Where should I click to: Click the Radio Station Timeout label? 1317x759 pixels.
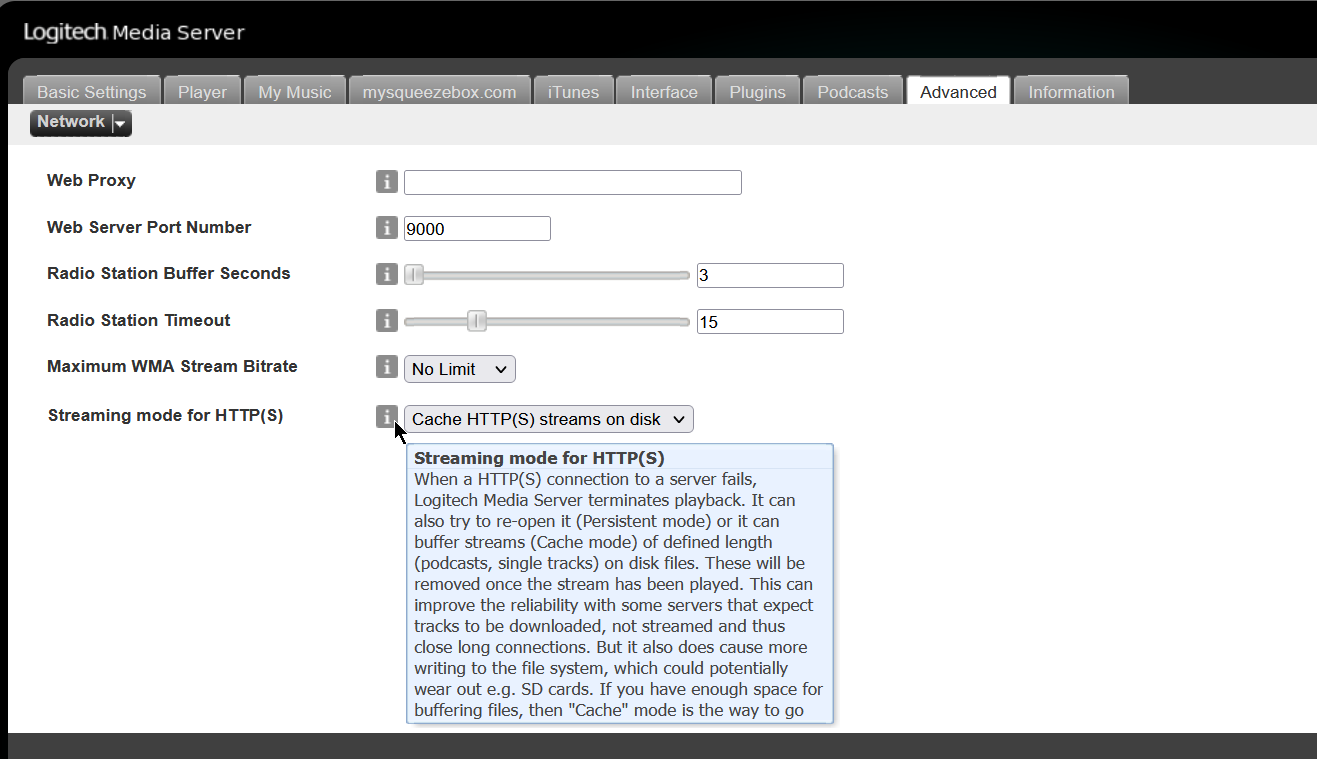(x=139, y=320)
